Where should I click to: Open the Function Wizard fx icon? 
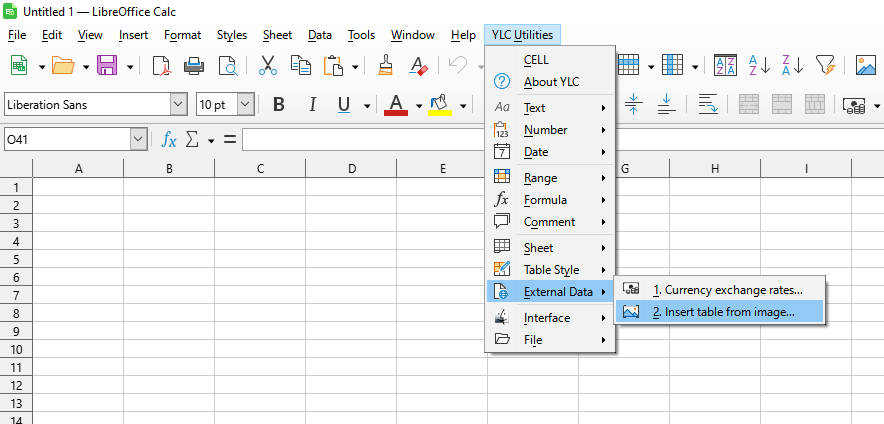pyautogui.click(x=169, y=139)
